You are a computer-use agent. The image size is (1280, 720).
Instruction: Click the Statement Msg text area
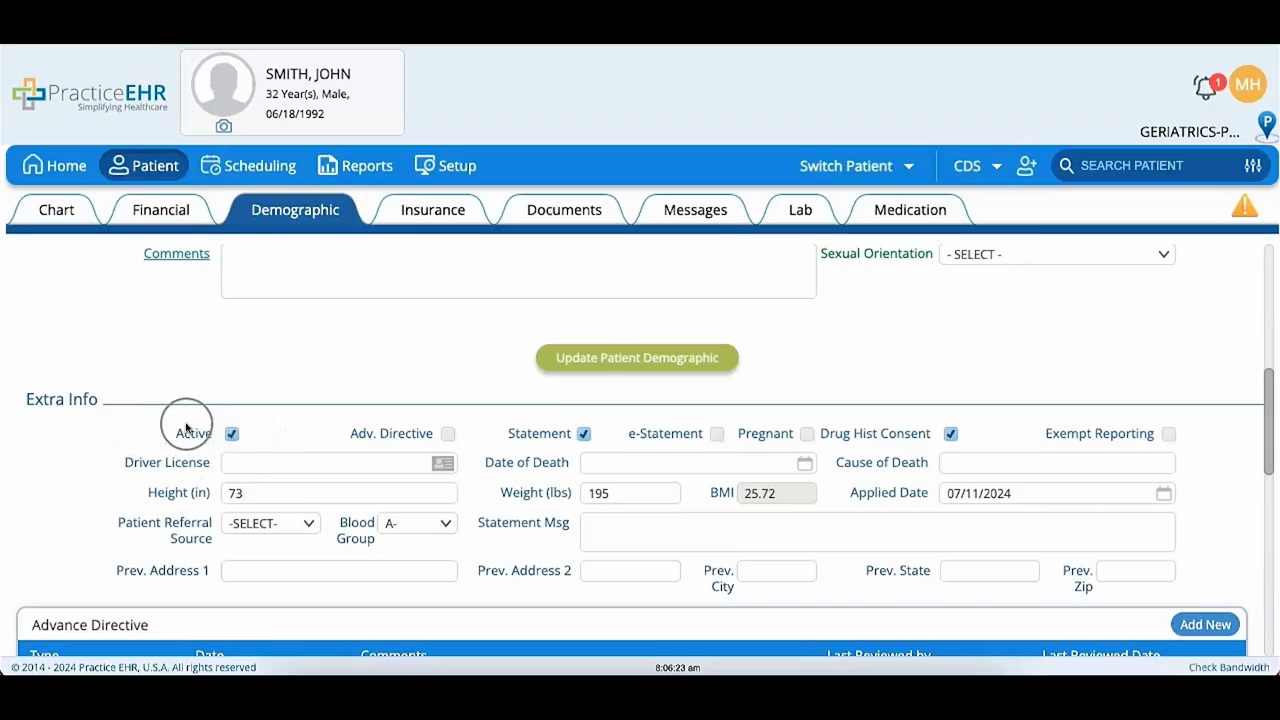click(877, 532)
